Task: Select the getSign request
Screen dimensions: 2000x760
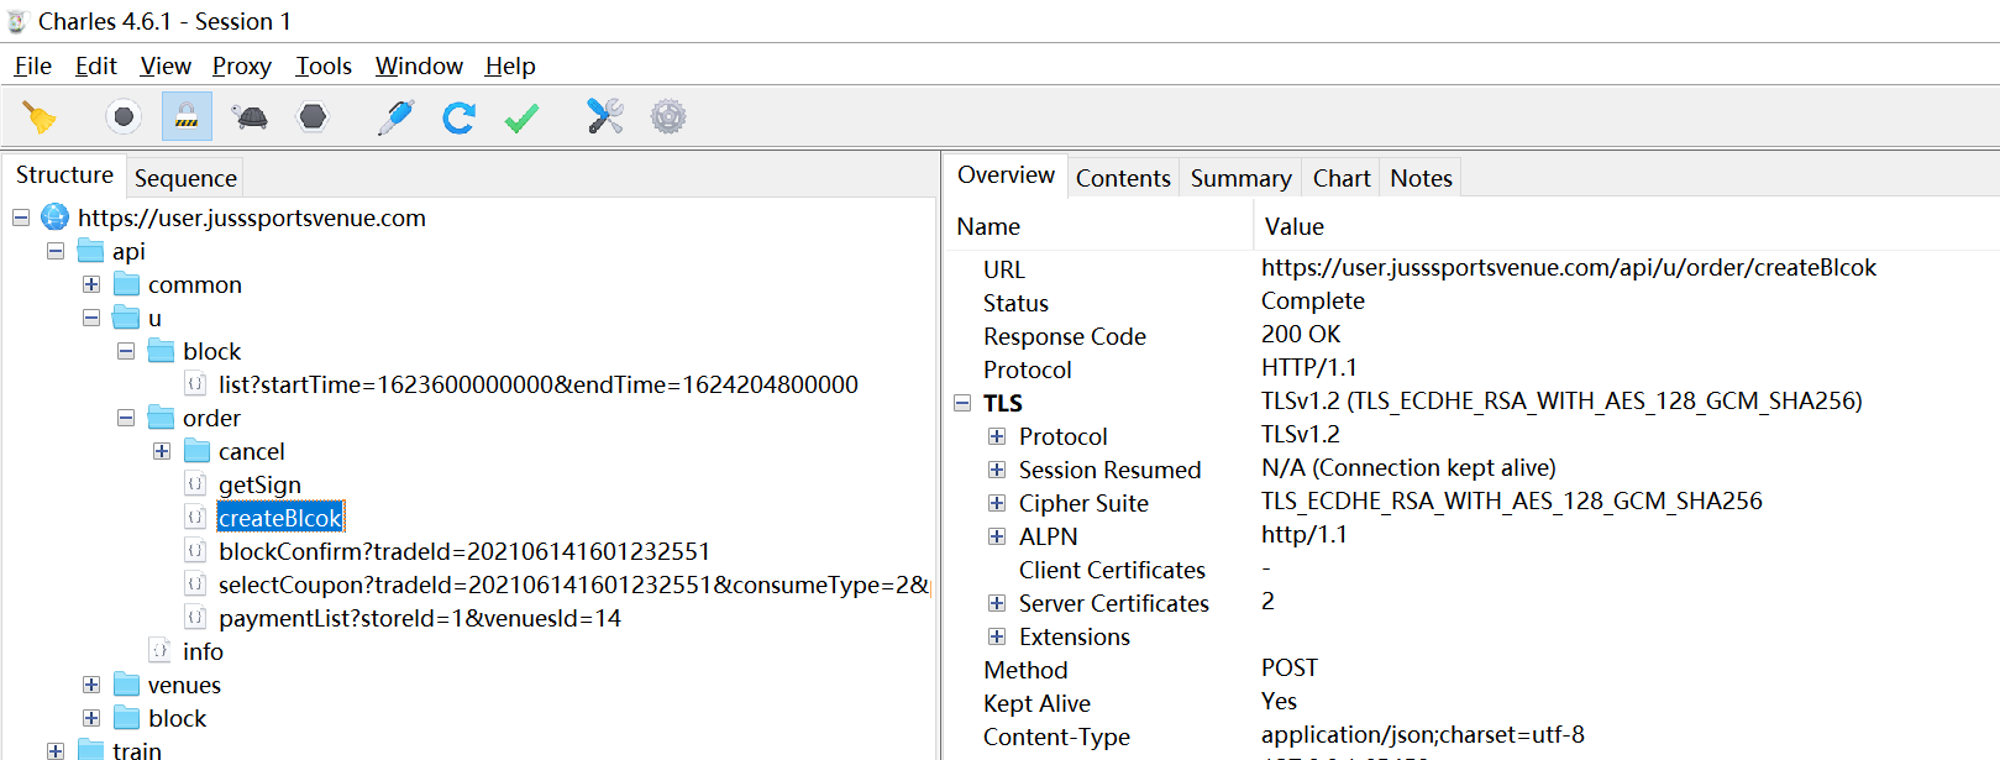Action: [260, 485]
